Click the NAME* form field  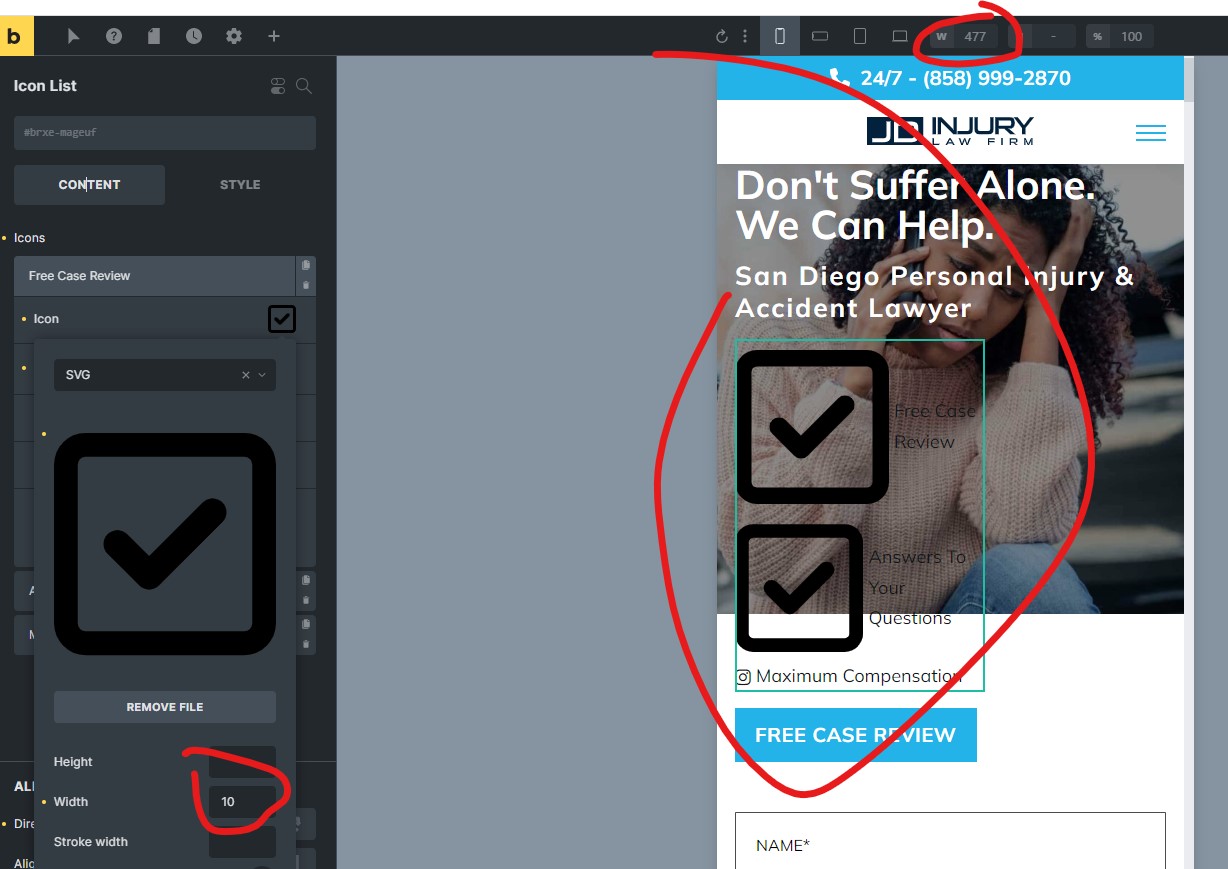pos(950,845)
